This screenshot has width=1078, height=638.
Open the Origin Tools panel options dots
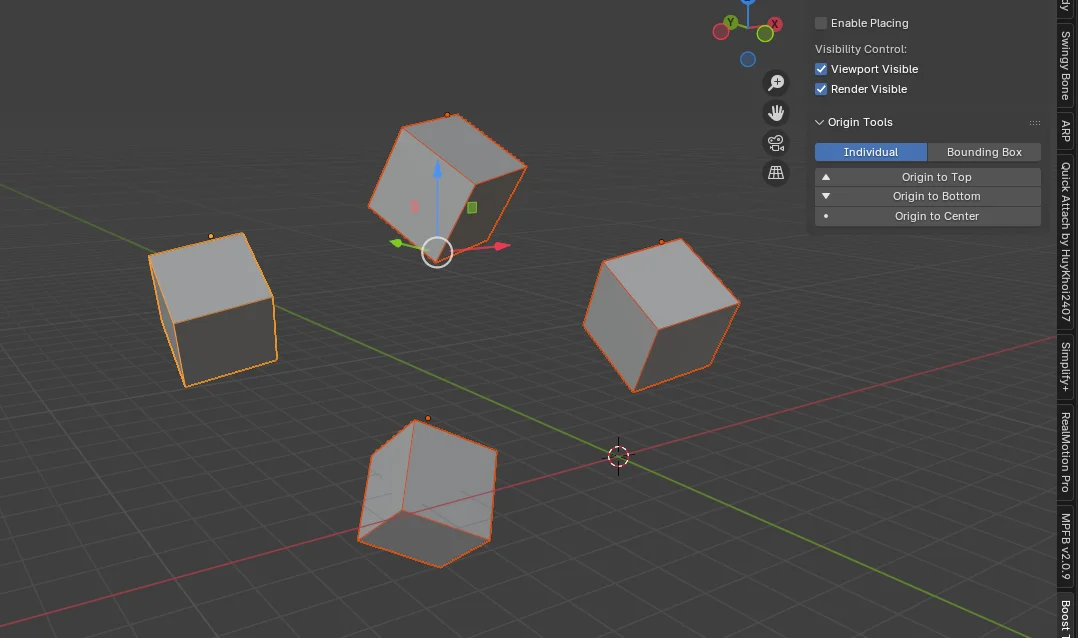[x=1035, y=121]
